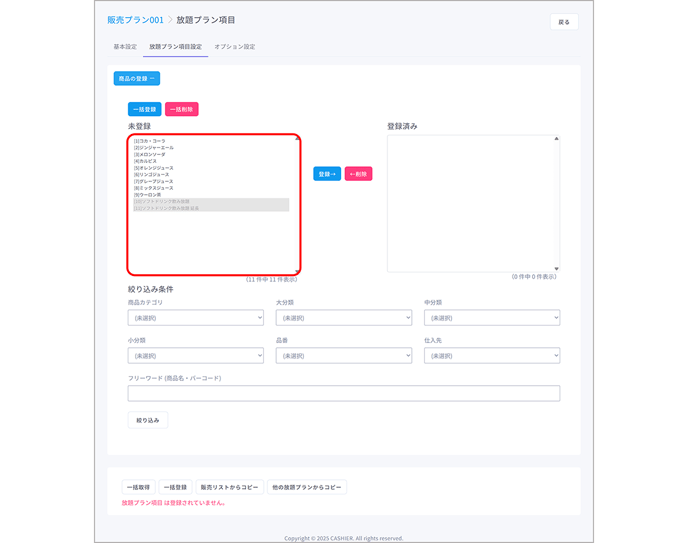688x543 pixels.
Task: Click the blue 一括登録 button above the lists
Action: 145,109
